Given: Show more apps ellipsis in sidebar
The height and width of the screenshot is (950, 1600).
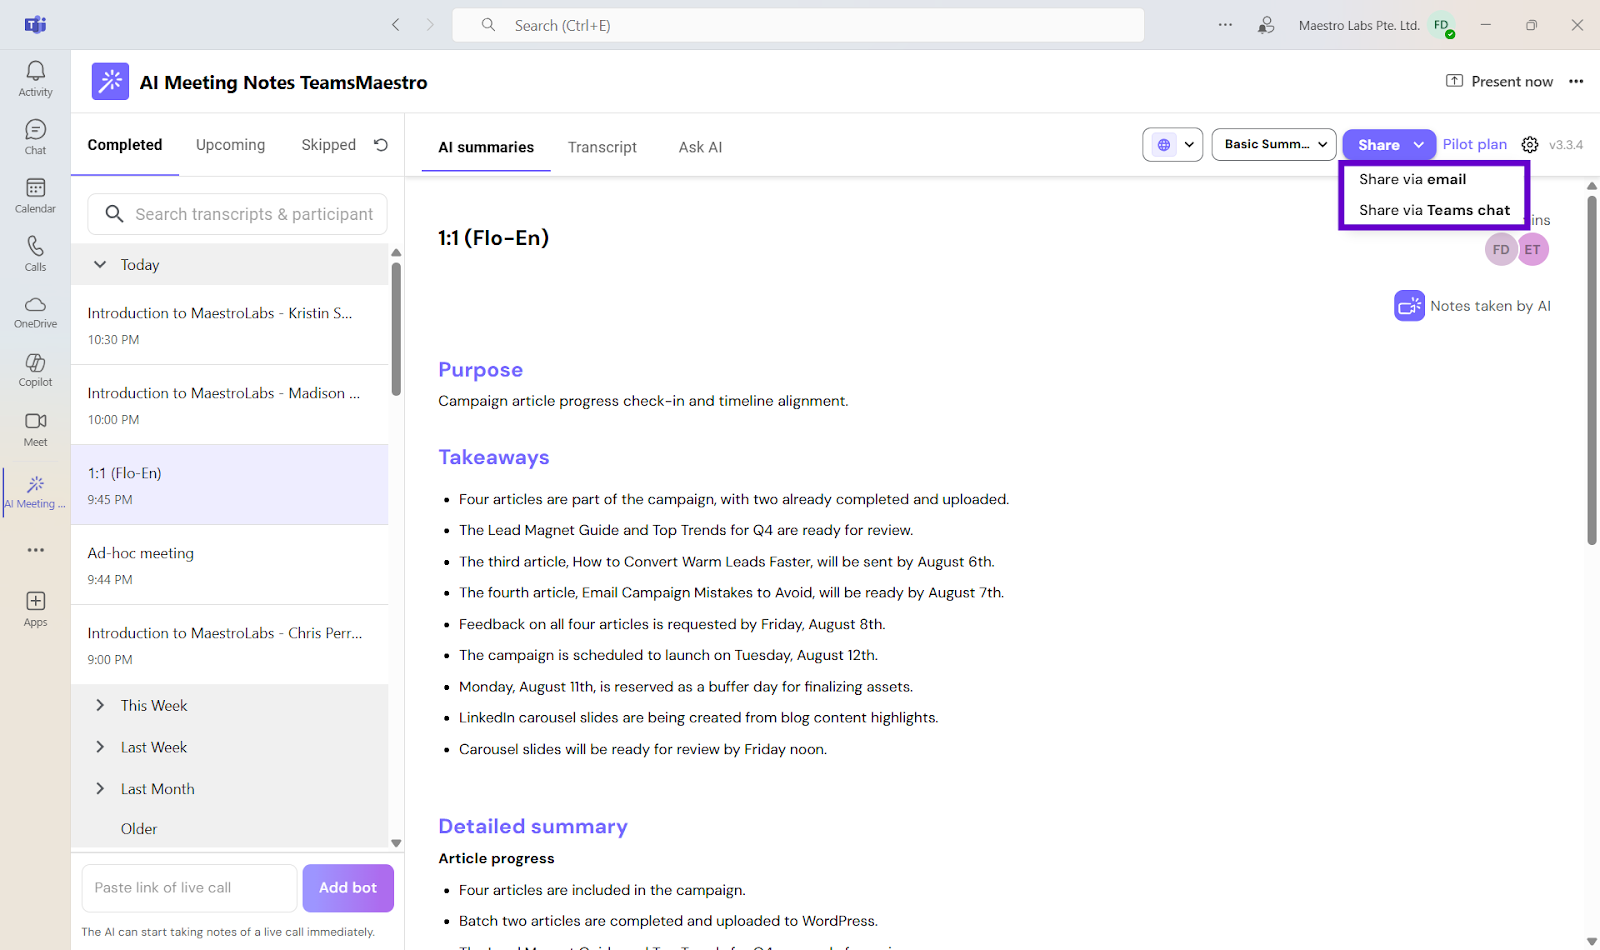Looking at the screenshot, I should tap(36, 550).
